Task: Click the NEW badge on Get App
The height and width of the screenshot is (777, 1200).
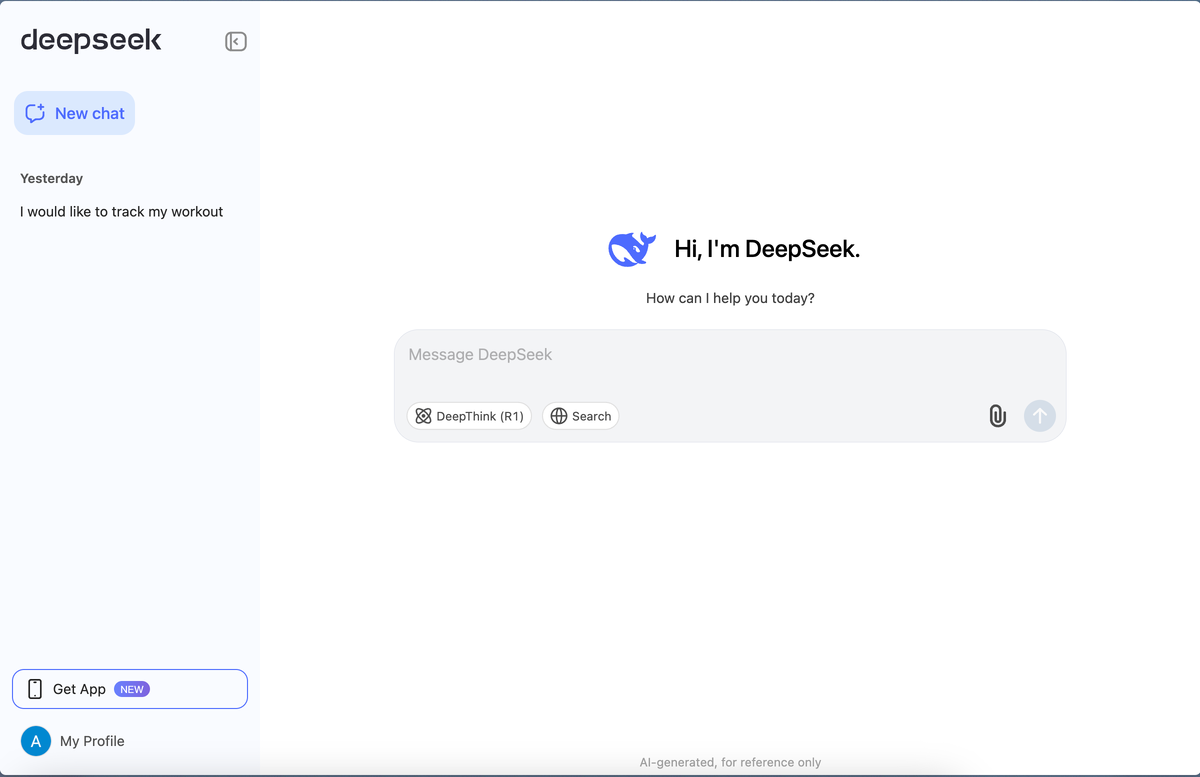Action: click(x=131, y=688)
